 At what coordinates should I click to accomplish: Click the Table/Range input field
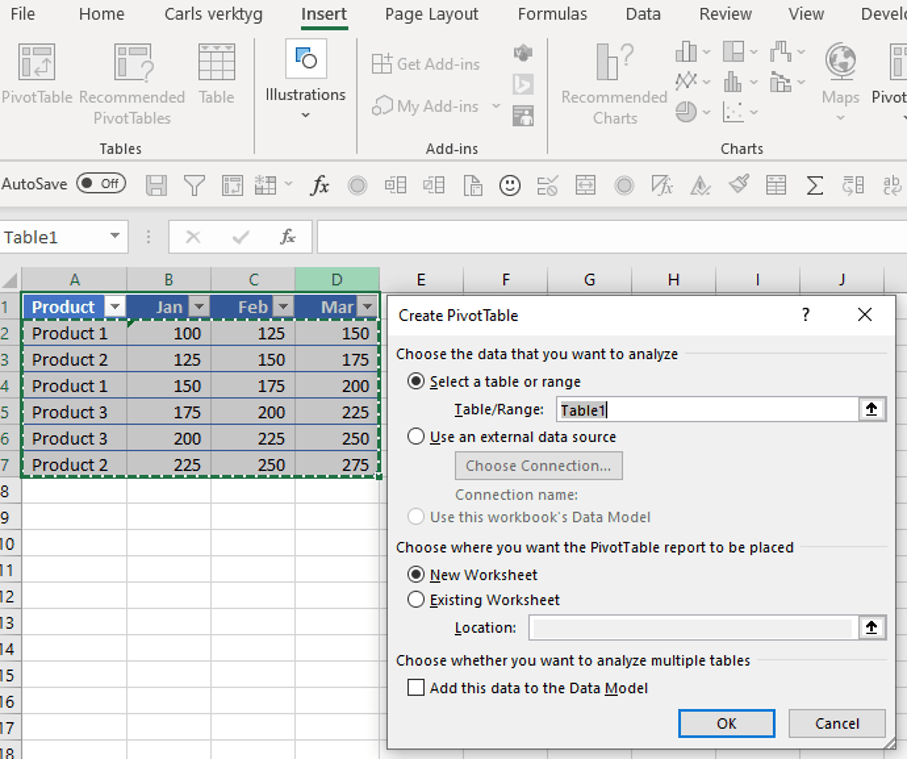click(x=707, y=410)
